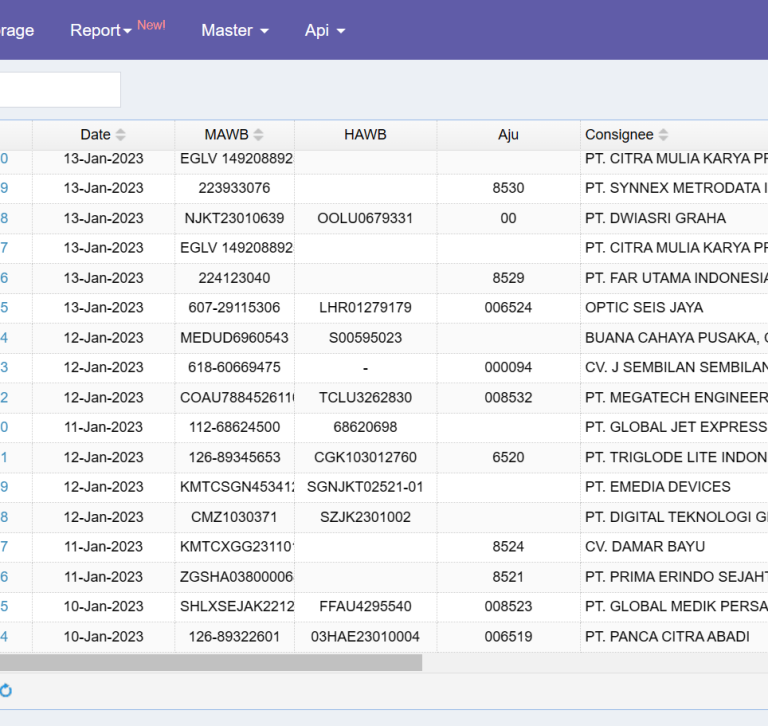Select HAWB cell S00595023
768x726 pixels.
pyautogui.click(x=365, y=338)
